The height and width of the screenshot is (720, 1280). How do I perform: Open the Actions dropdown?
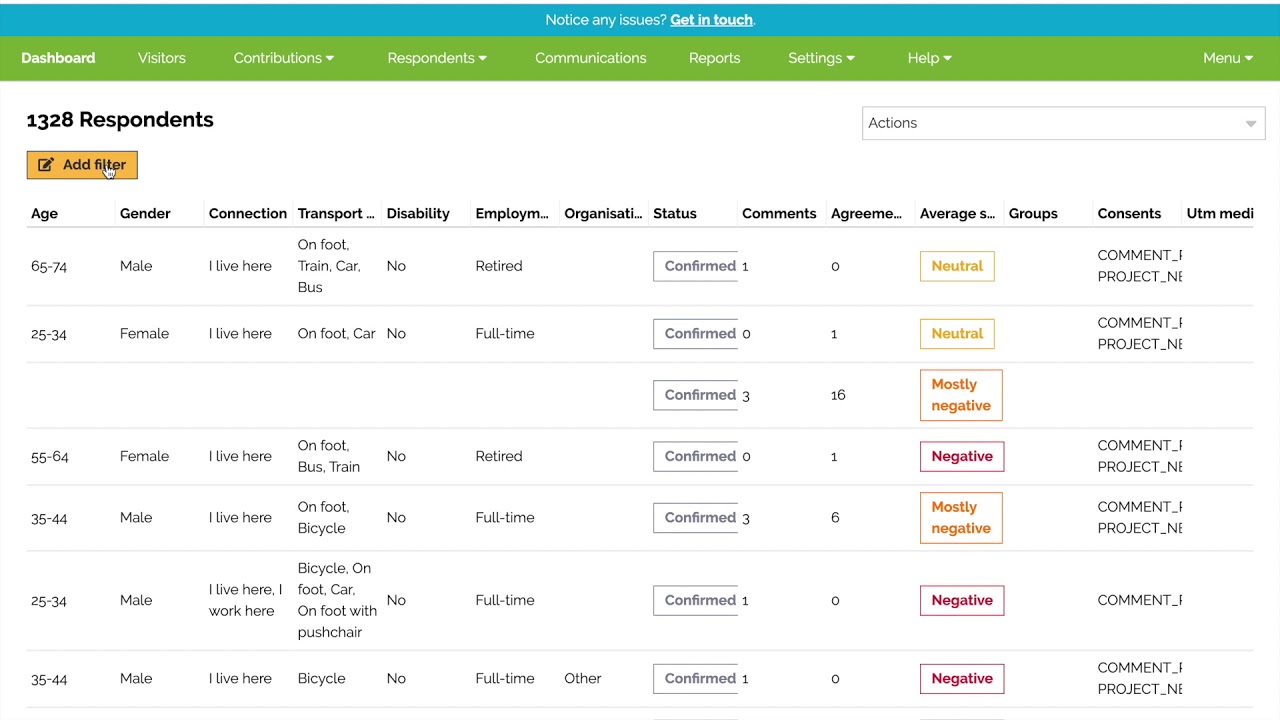(1063, 123)
